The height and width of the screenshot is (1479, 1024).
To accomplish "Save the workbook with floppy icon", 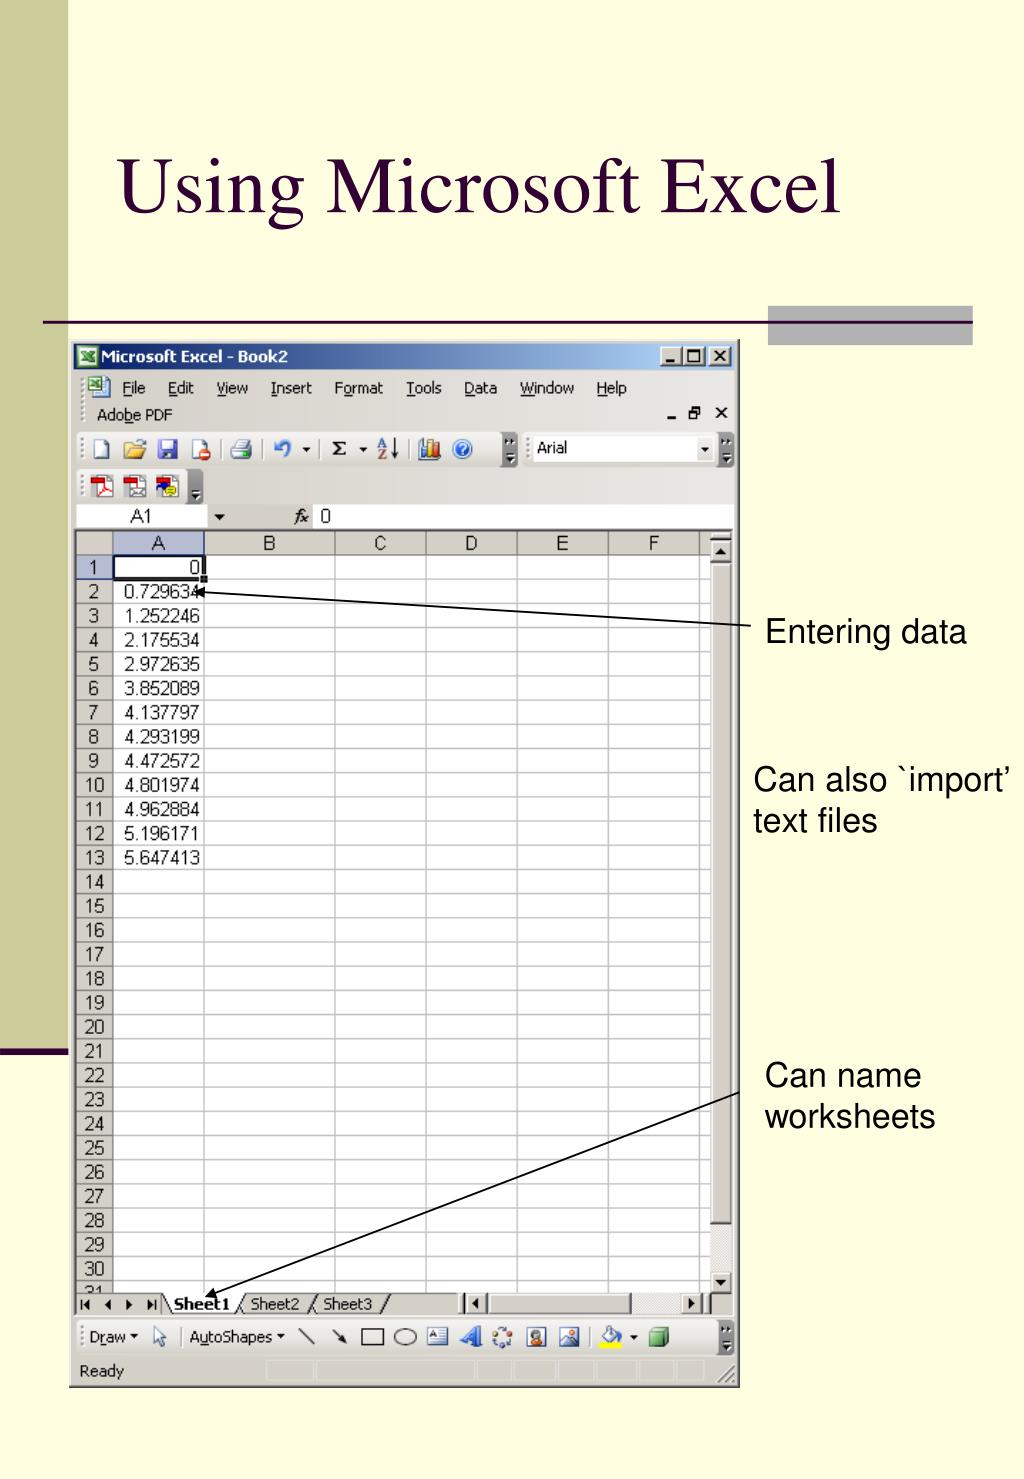I will (x=167, y=450).
